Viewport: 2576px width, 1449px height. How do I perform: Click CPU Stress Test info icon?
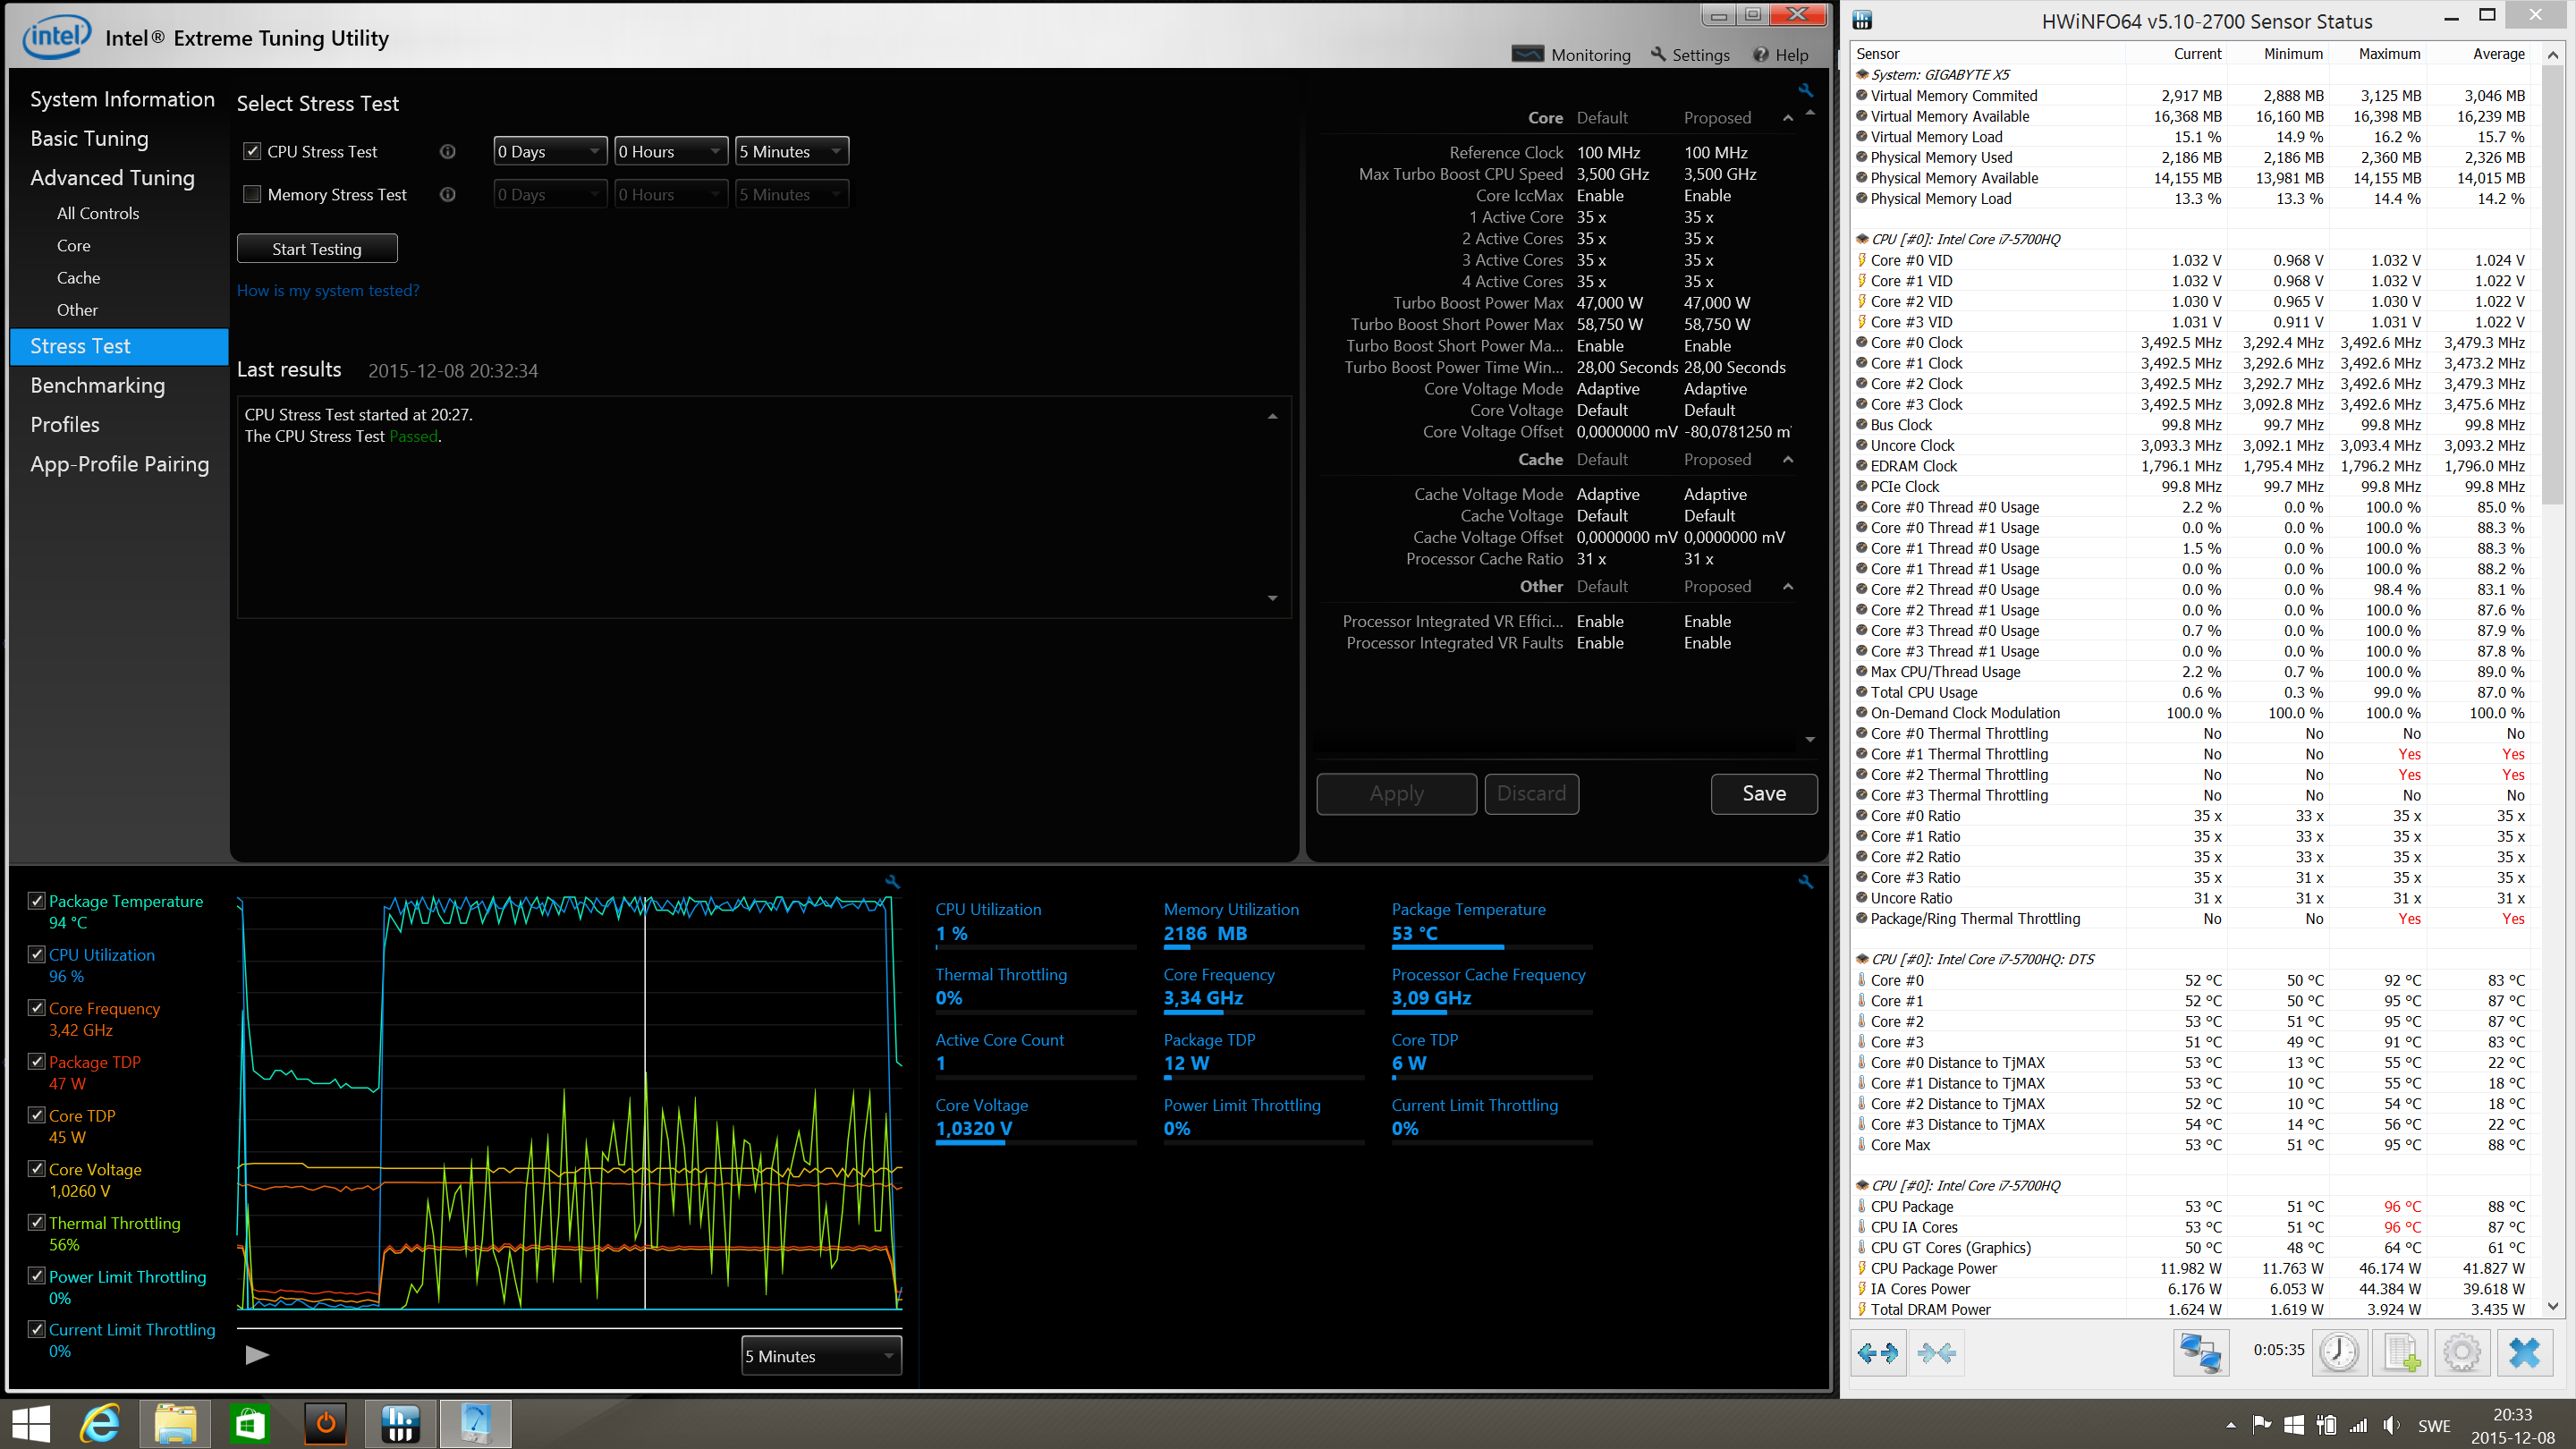(448, 152)
